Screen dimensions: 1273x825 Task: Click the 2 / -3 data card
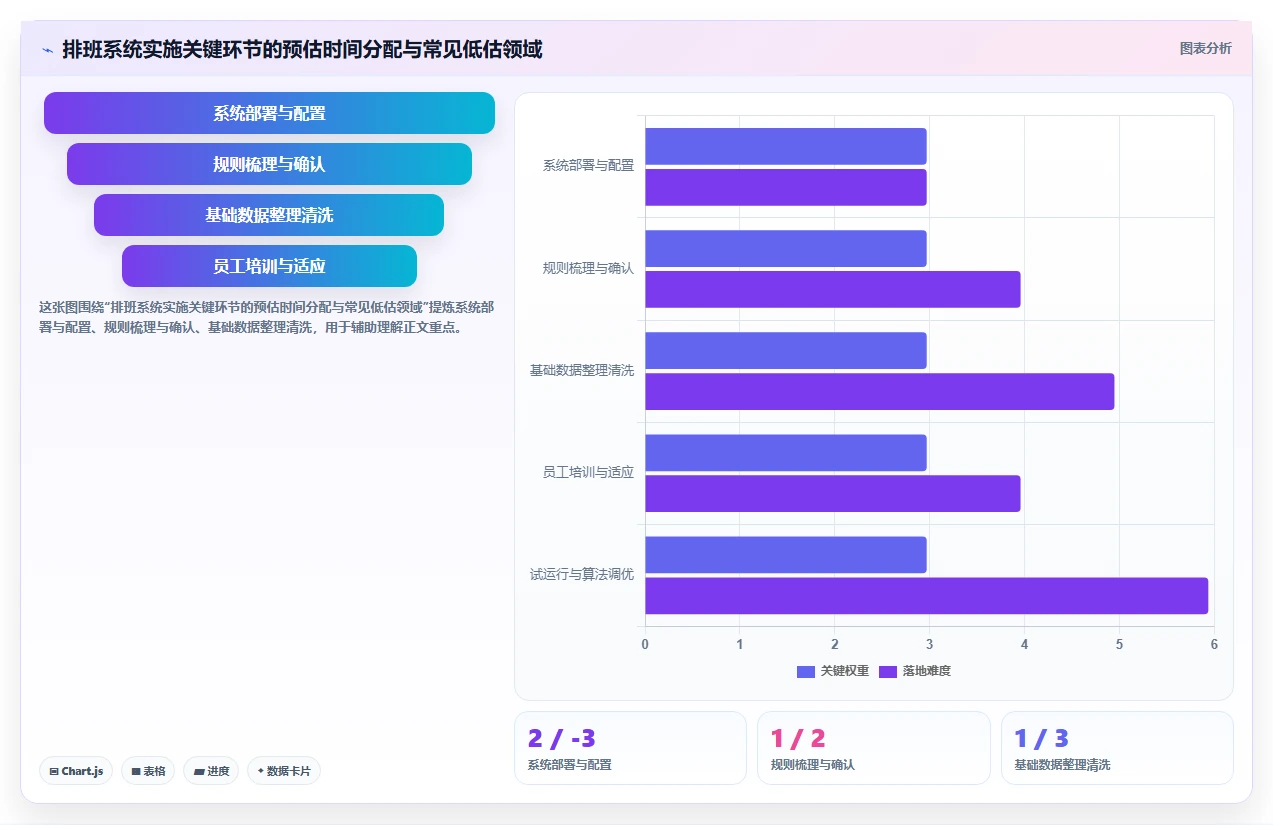[630, 748]
